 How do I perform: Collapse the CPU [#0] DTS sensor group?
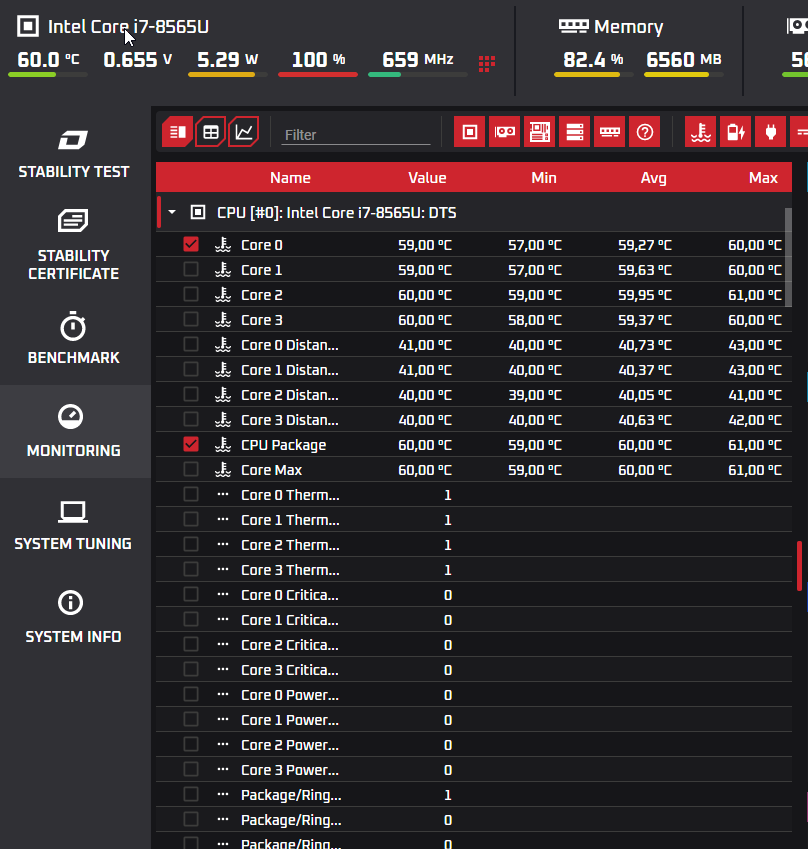point(172,212)
